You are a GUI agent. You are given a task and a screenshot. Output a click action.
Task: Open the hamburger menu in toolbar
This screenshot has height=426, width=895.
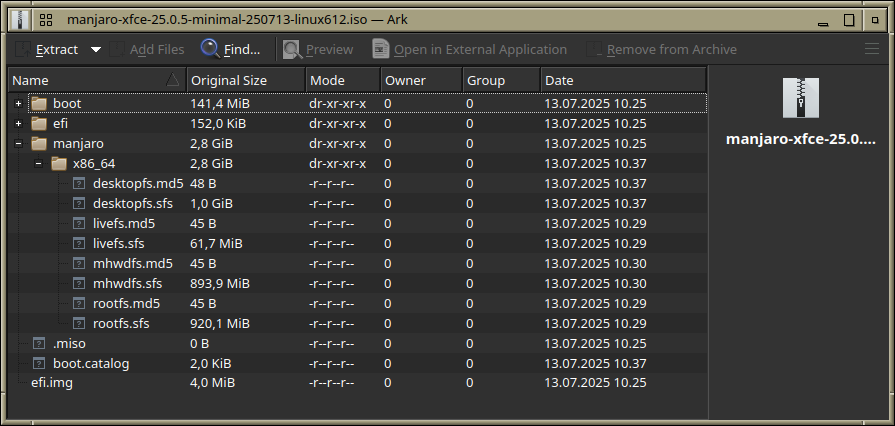(x=872, y=49)
